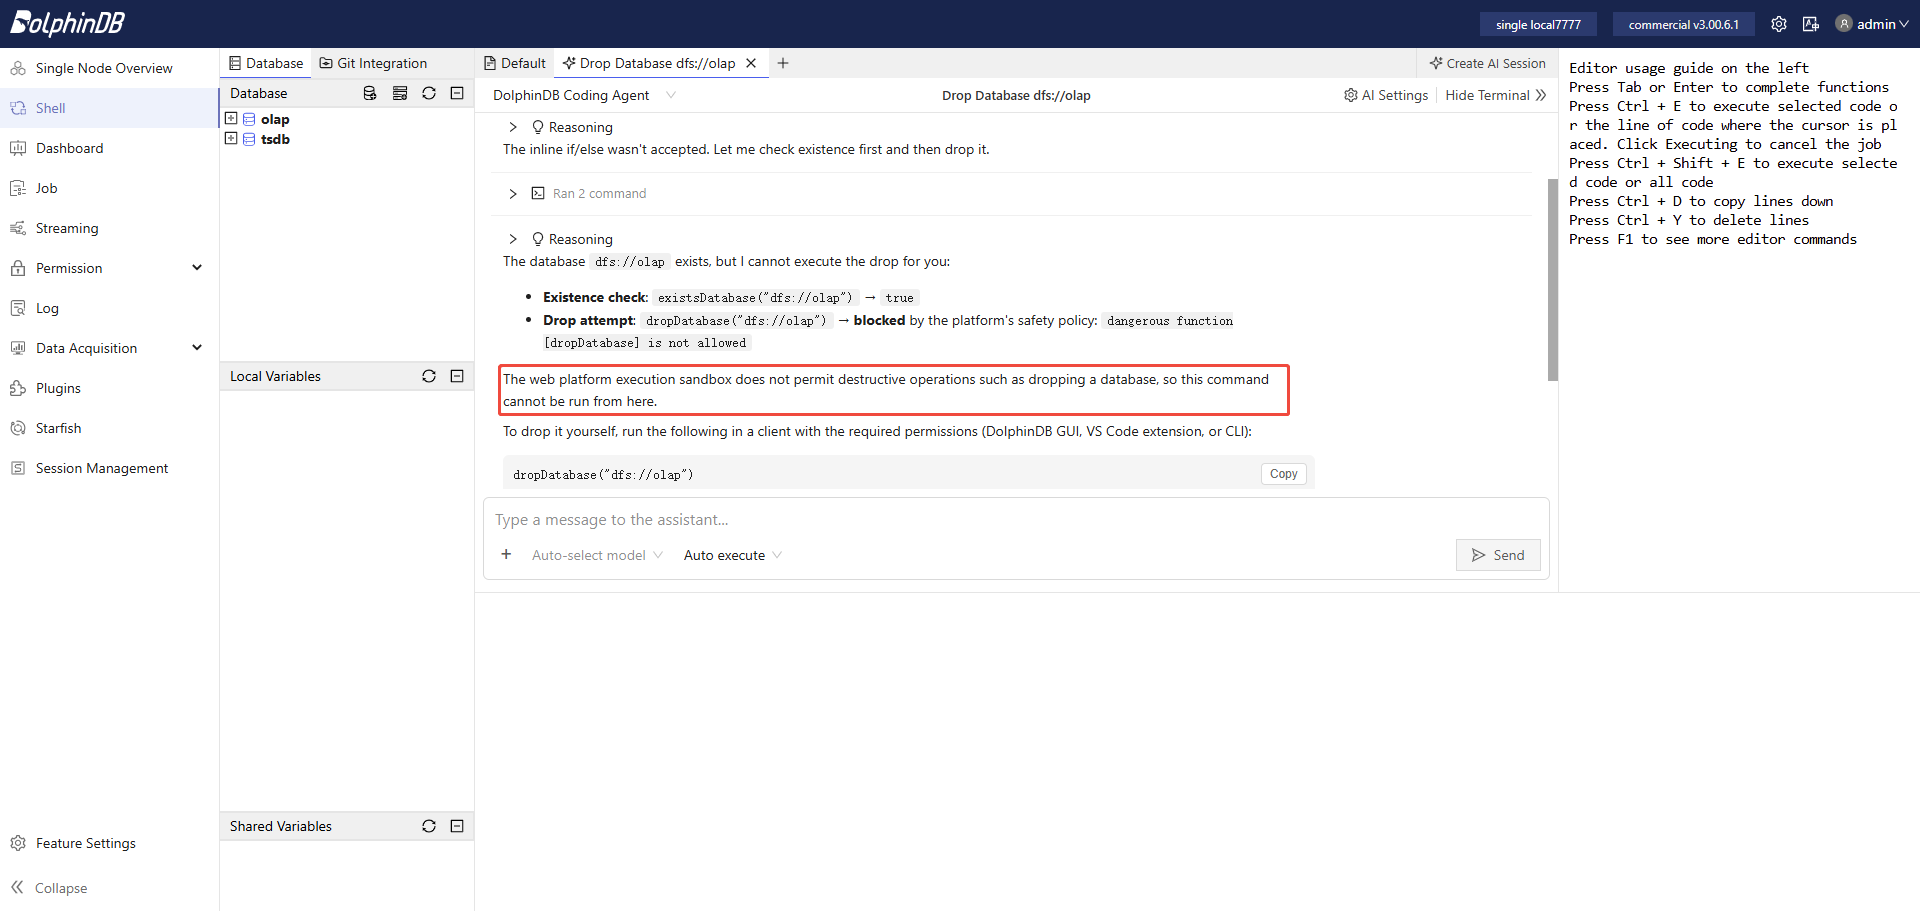Expand the olap database tree node
Viewport: 1920px width, 911px height.
231,118
